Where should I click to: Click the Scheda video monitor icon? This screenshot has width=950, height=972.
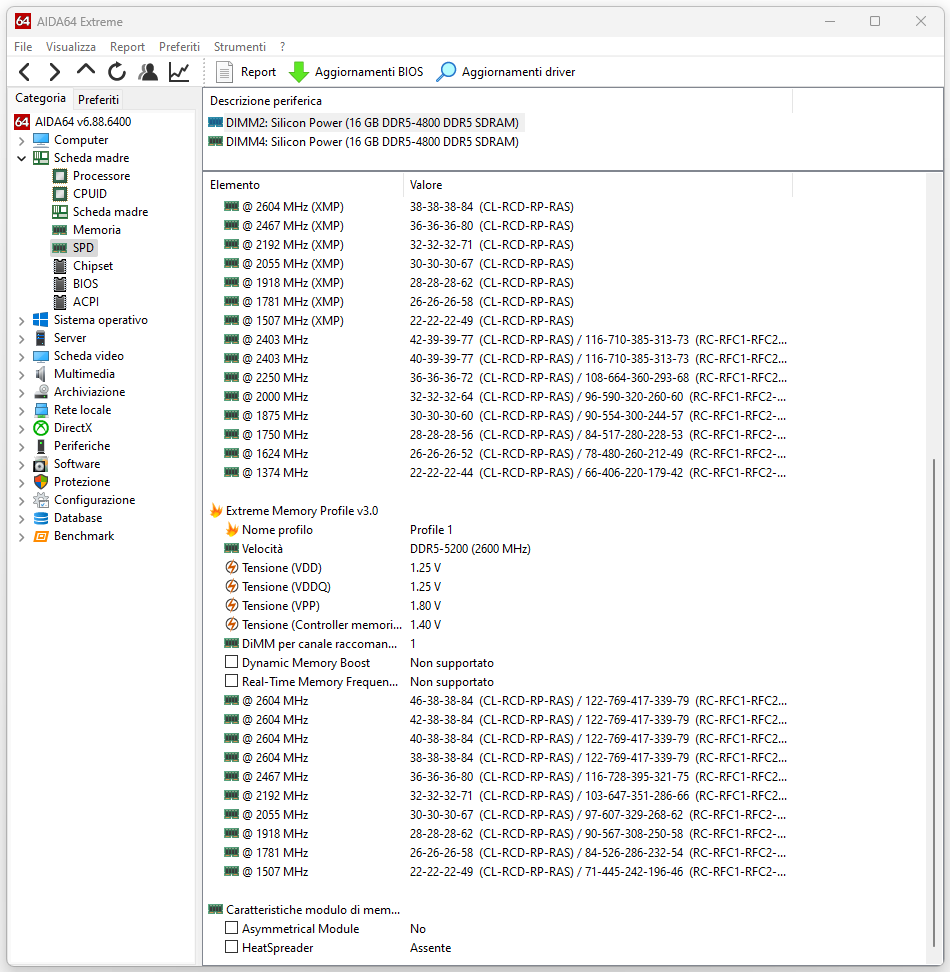pos(41,356)
